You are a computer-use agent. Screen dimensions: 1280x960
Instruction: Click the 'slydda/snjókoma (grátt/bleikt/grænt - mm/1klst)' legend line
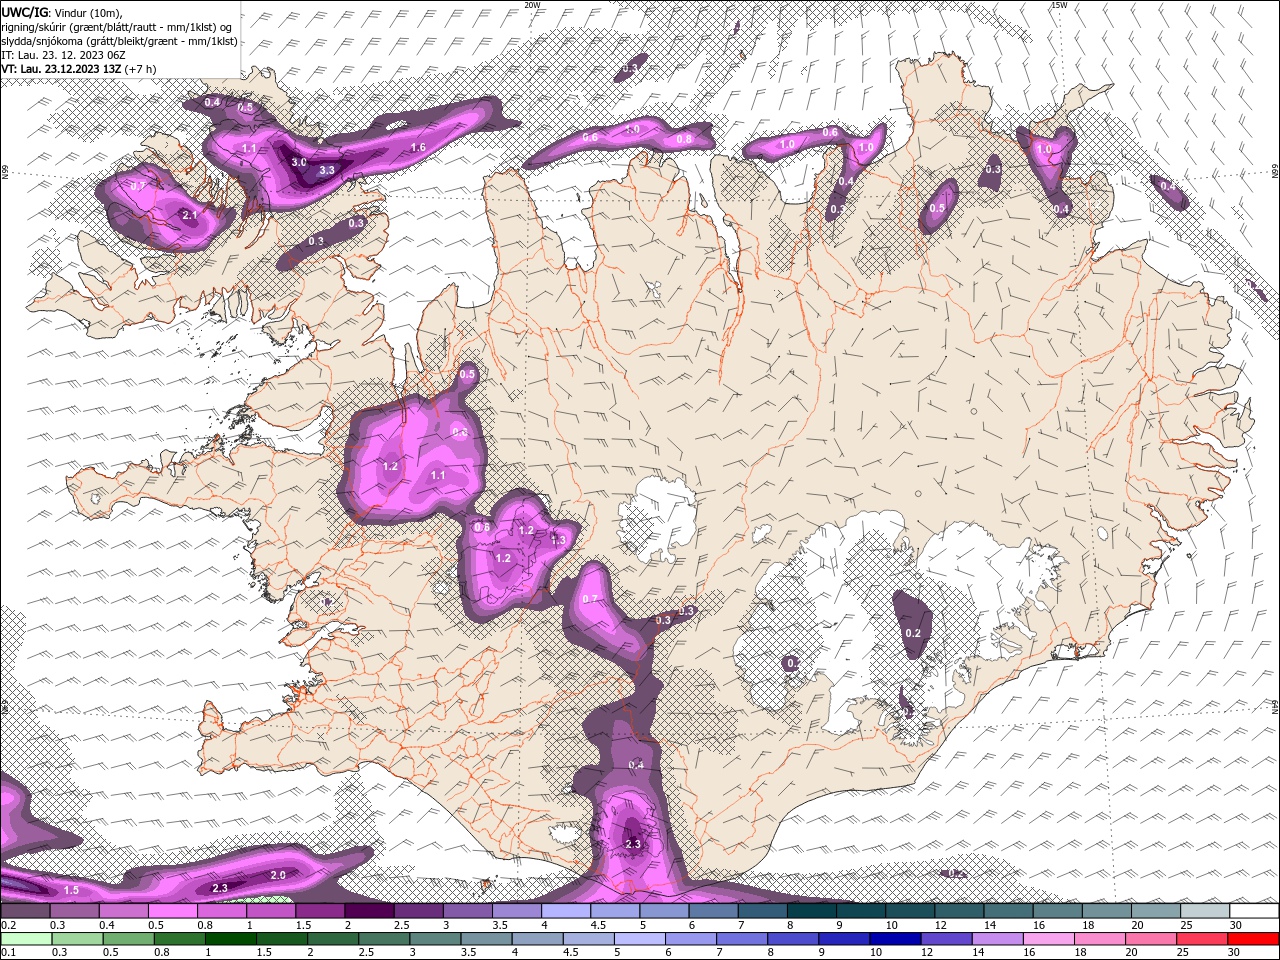tap(120, 41)
